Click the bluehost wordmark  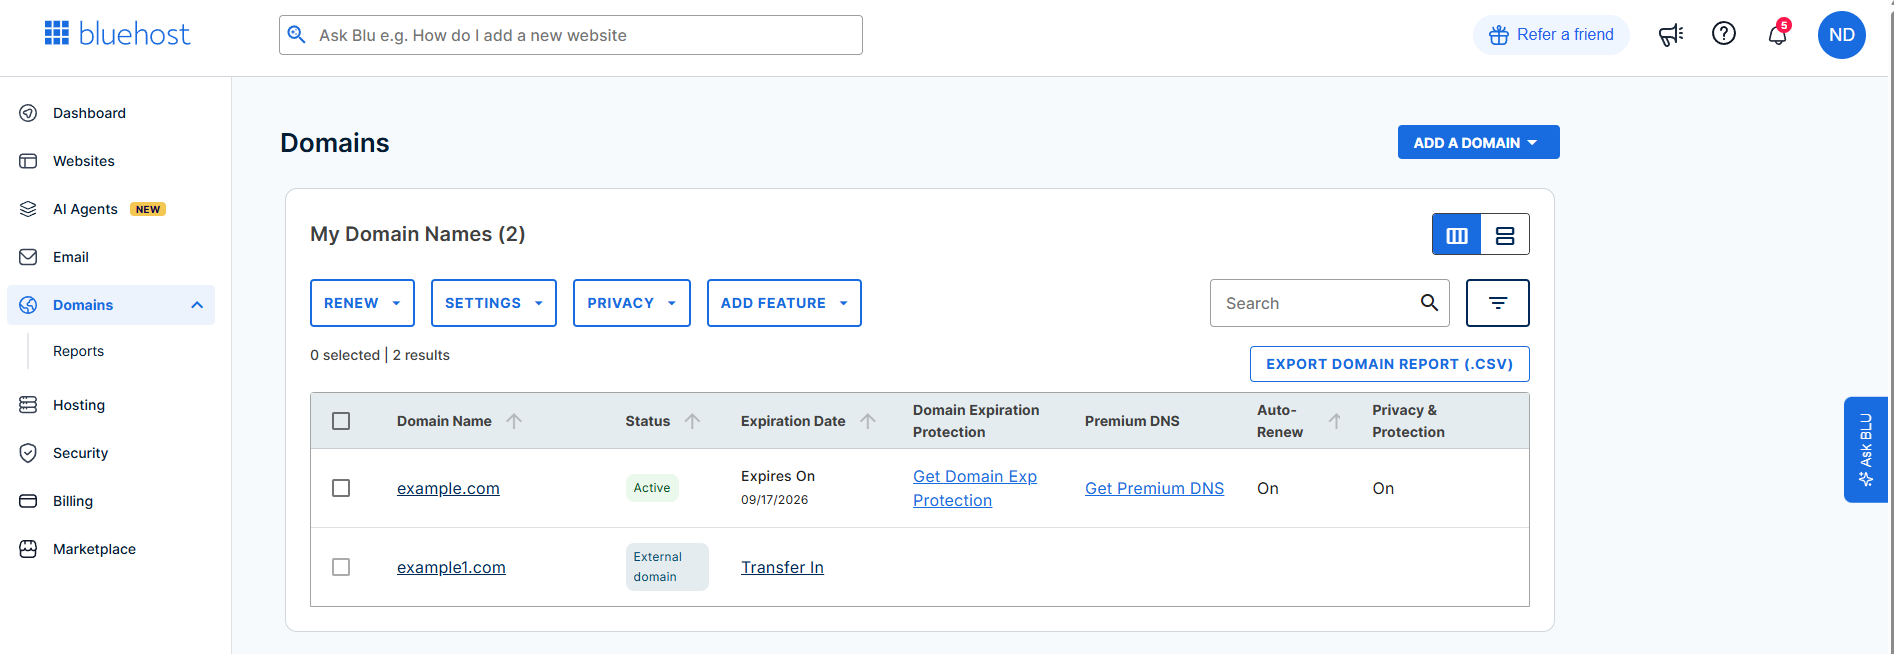pyautogui.click(x=134, y=34)
